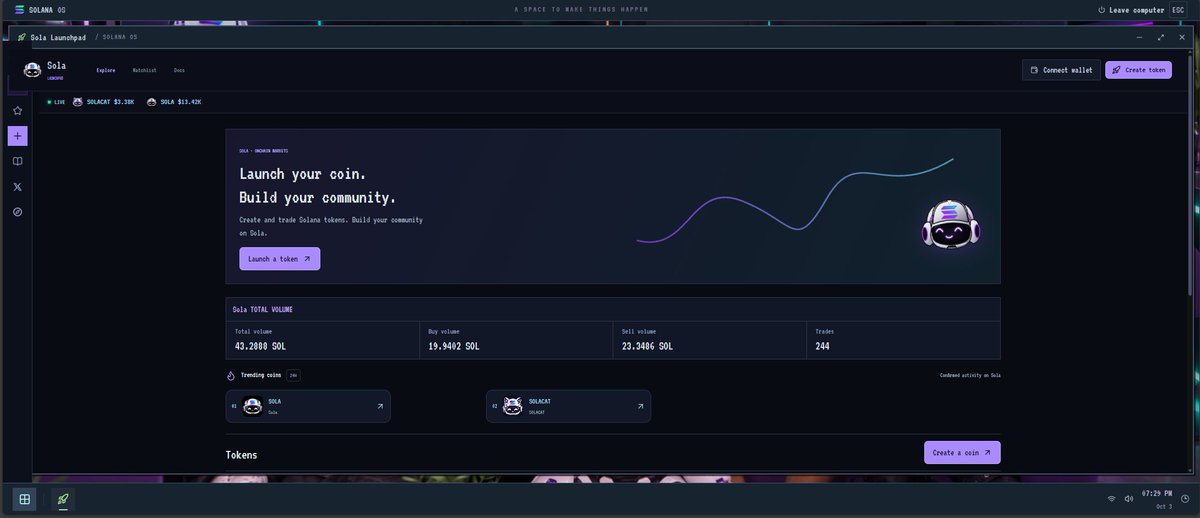The image size is (1200, 518).
Task: Open the X (Twitter) sidebar icon
Action: coord(17,187)
